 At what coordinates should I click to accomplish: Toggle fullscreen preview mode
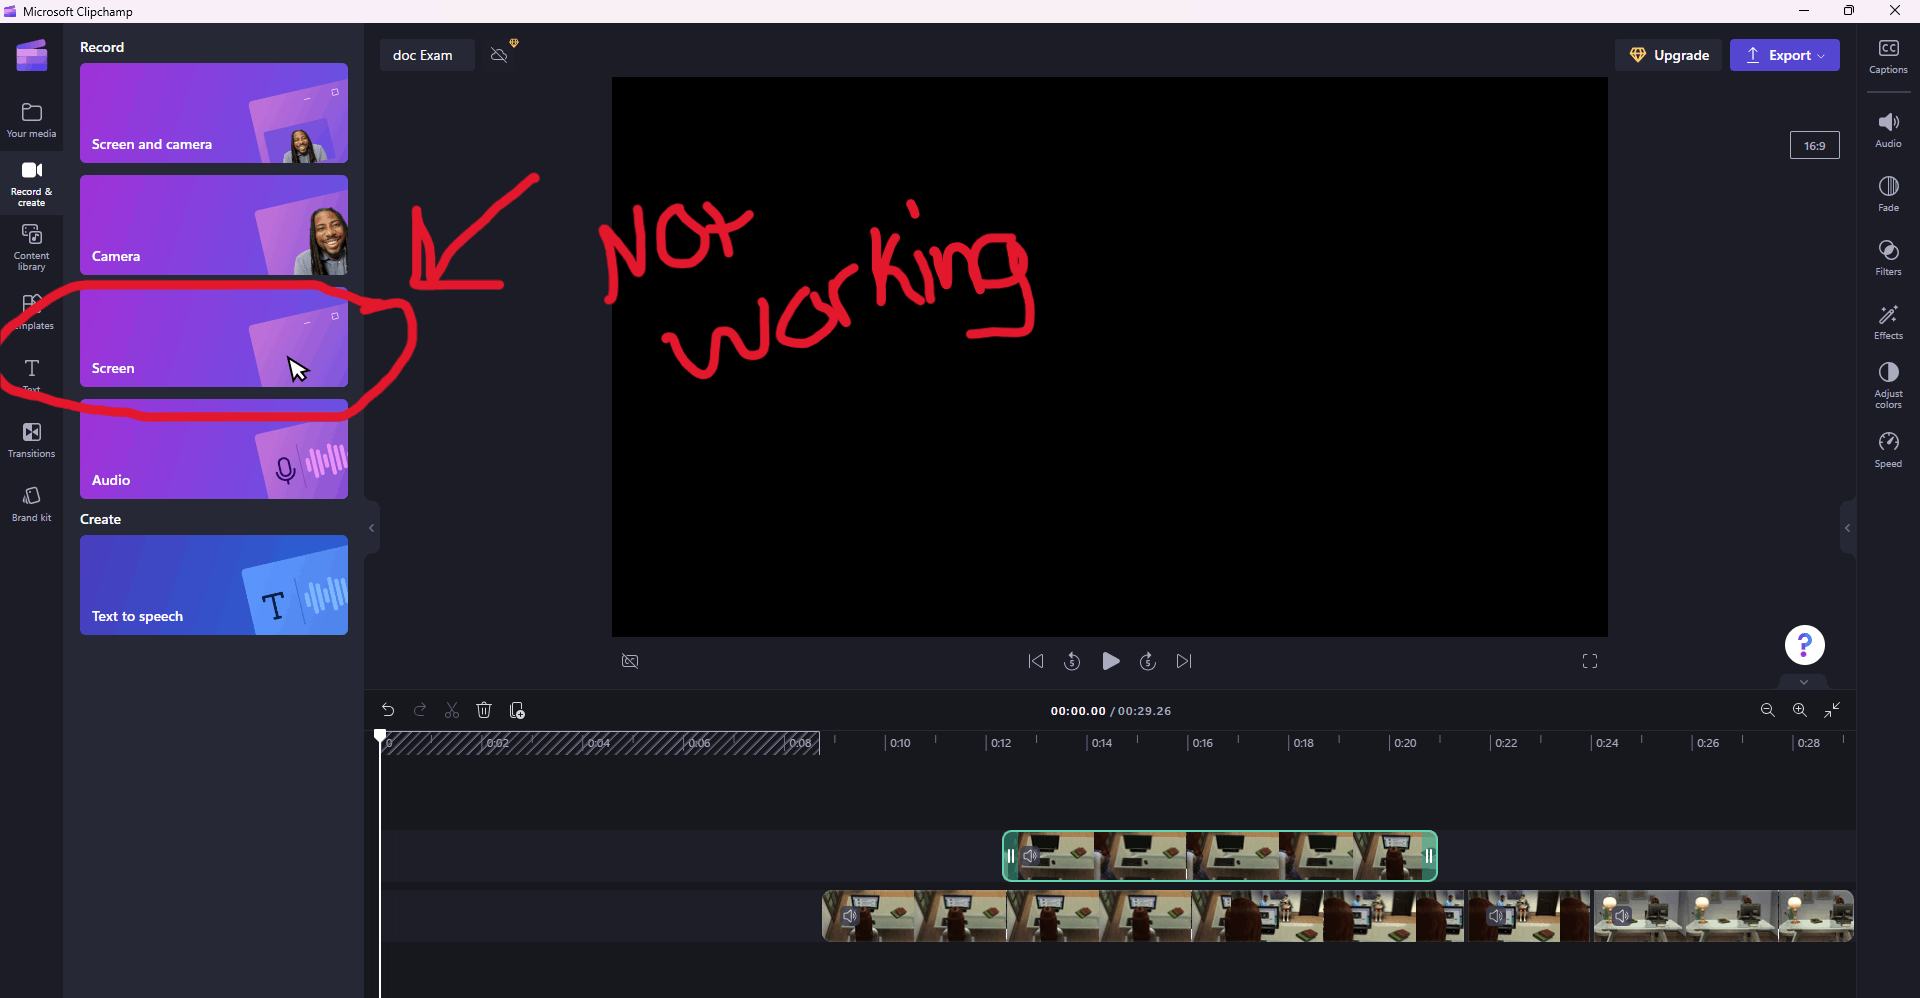(x=1589, y=661)
